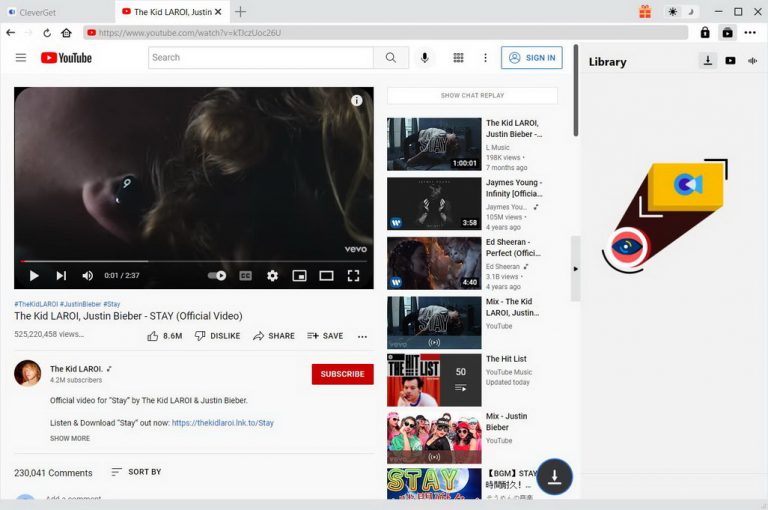Open Mix - The Kid LAROI playlist thumbnail
768x510 pixels.
[434, 323]
